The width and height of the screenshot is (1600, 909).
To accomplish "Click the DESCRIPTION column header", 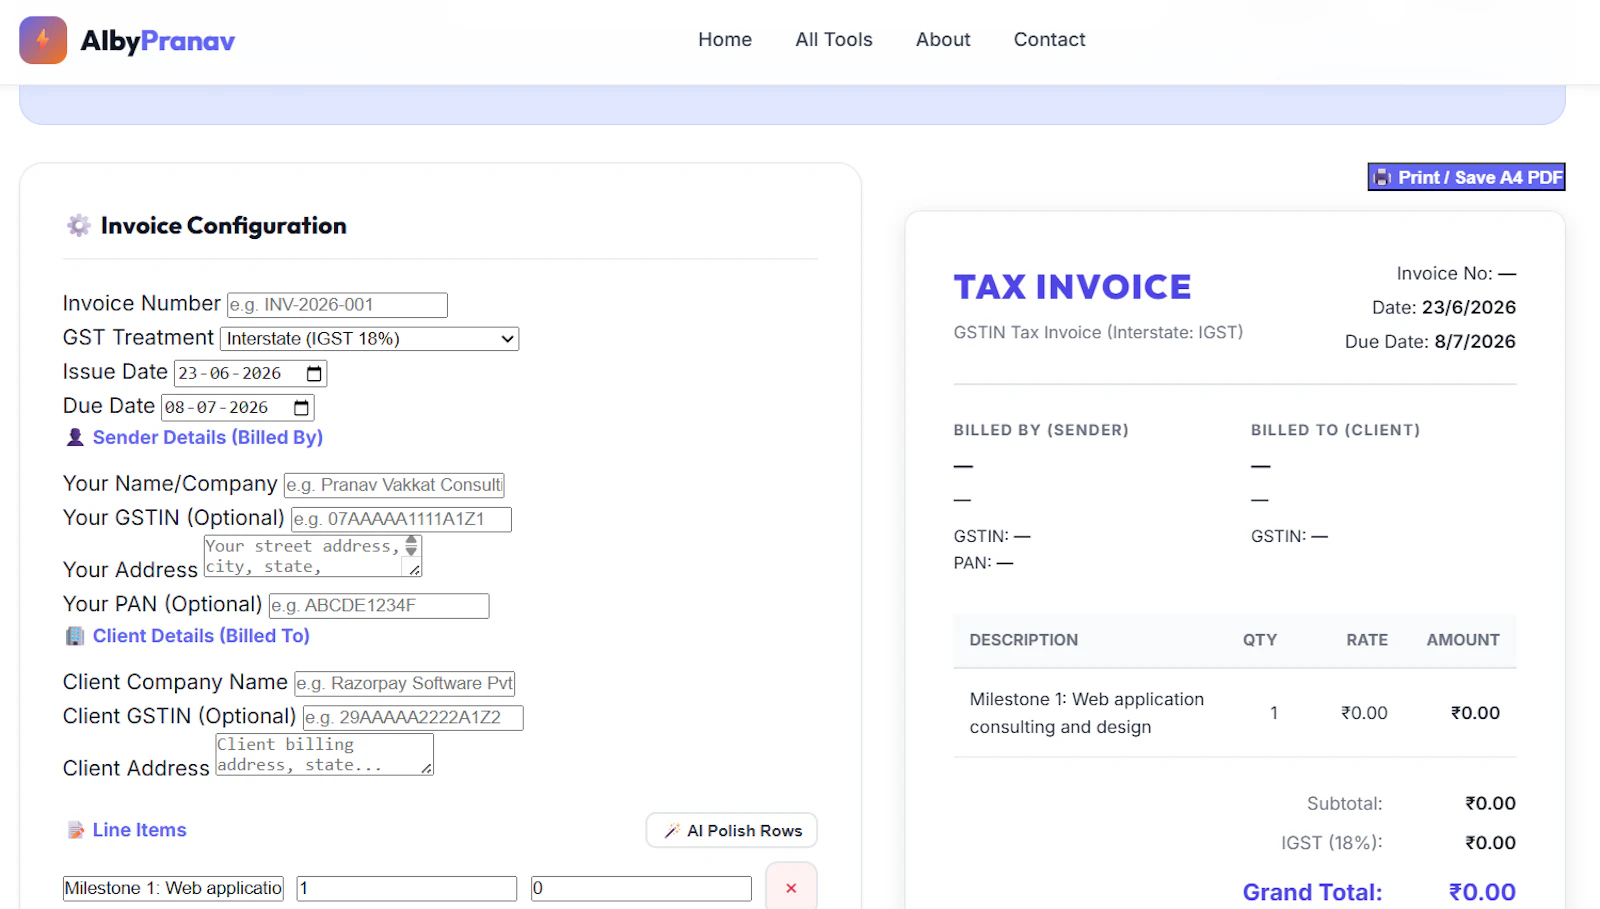I will 1023,640.
